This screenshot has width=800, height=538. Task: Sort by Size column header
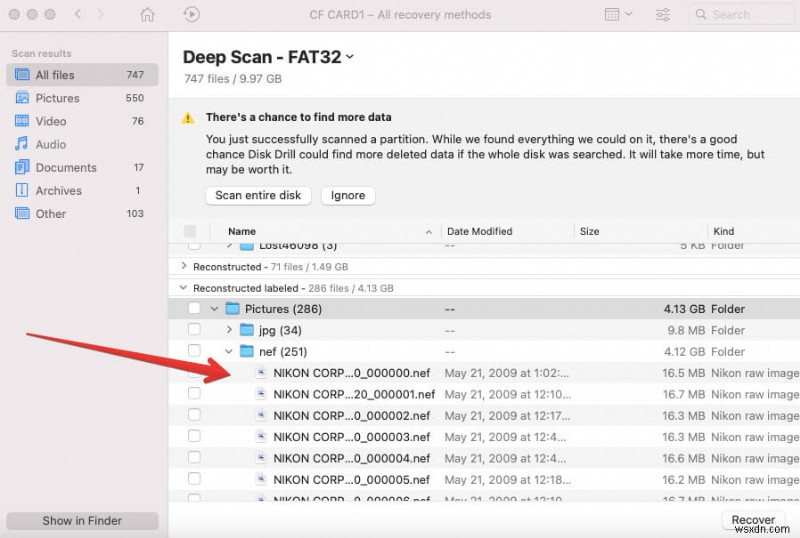click(589, 231)
